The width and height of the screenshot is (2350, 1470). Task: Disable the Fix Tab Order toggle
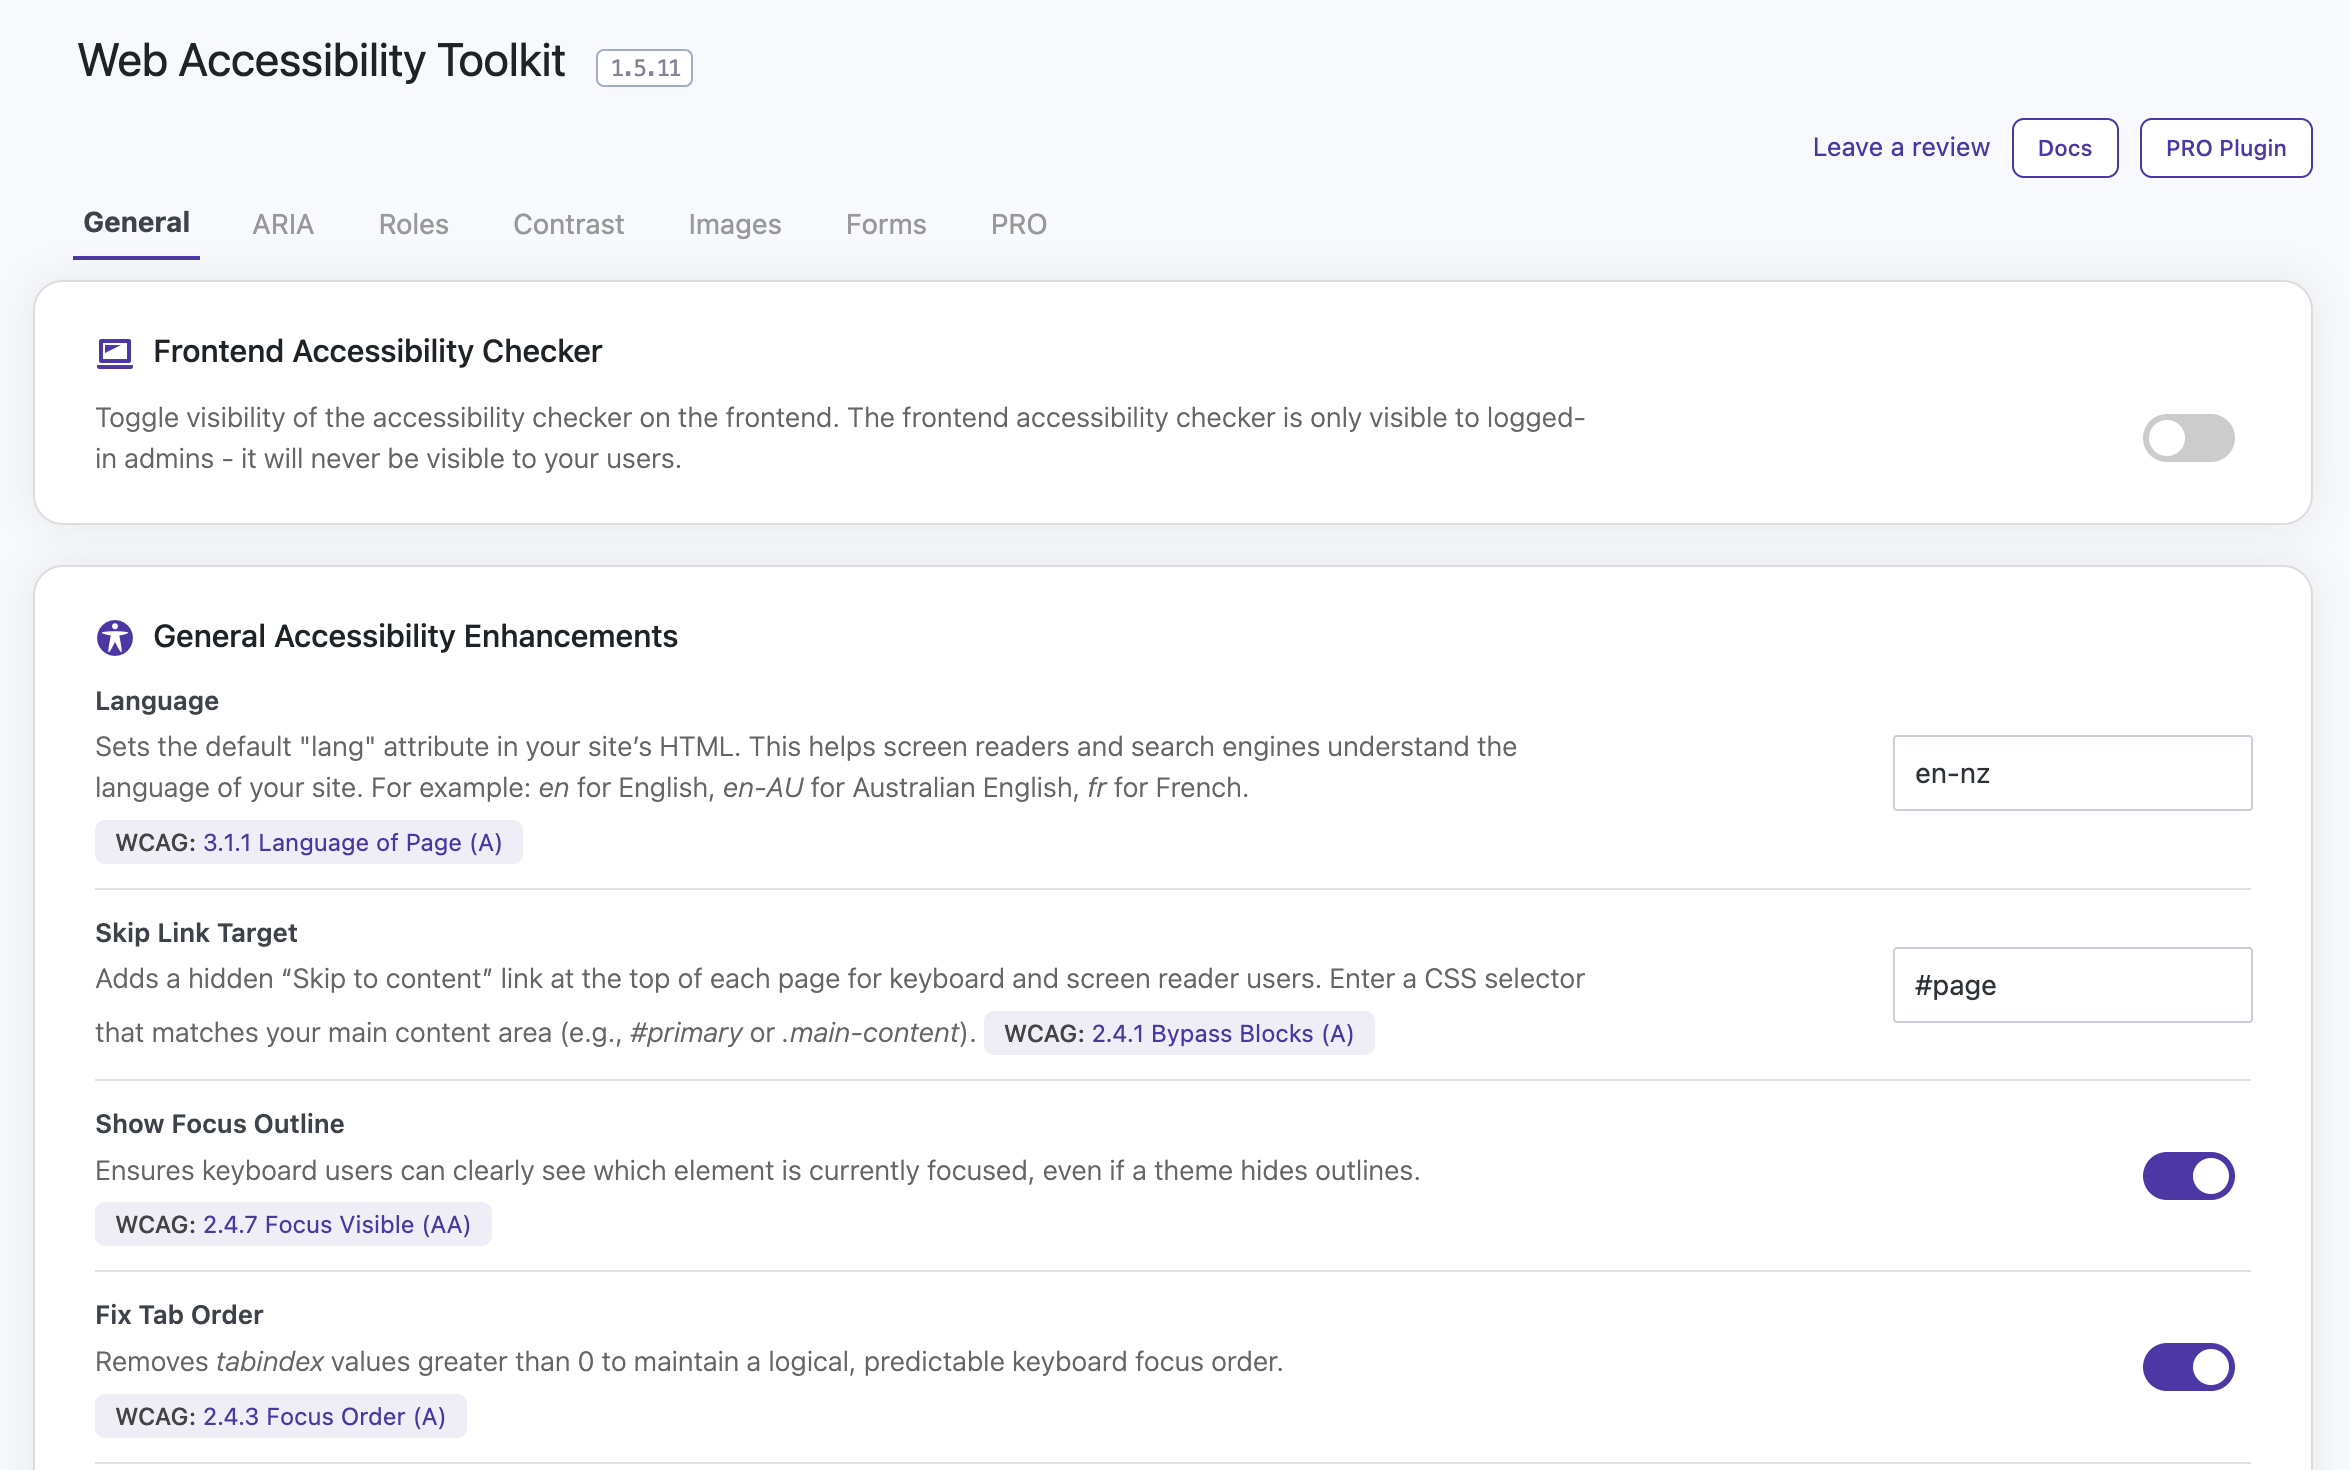[2187, 1367]
